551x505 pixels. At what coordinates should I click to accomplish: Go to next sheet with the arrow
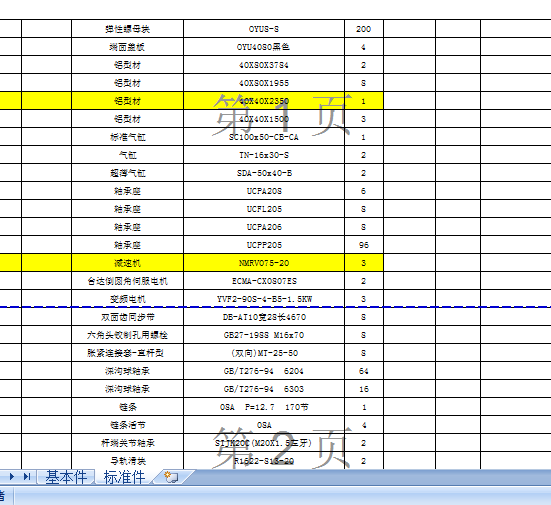12,477
